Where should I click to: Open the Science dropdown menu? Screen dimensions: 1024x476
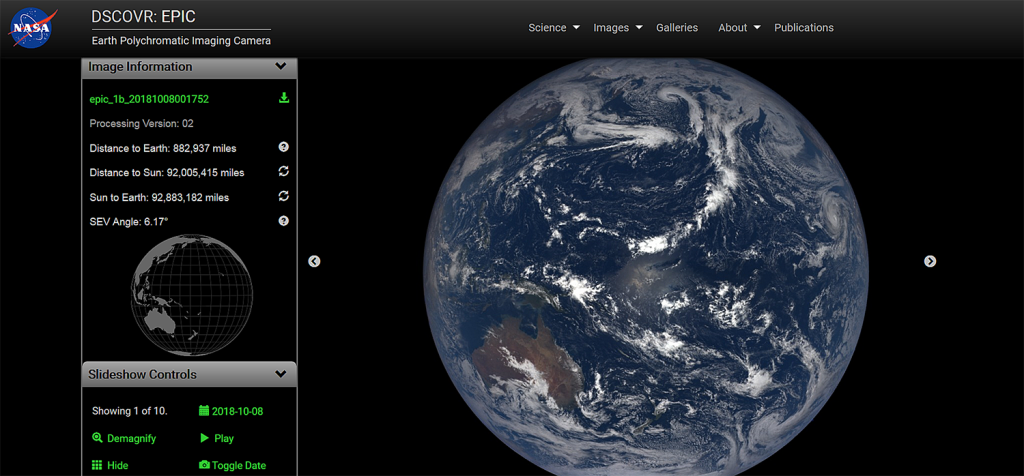(x=553, y=28)
